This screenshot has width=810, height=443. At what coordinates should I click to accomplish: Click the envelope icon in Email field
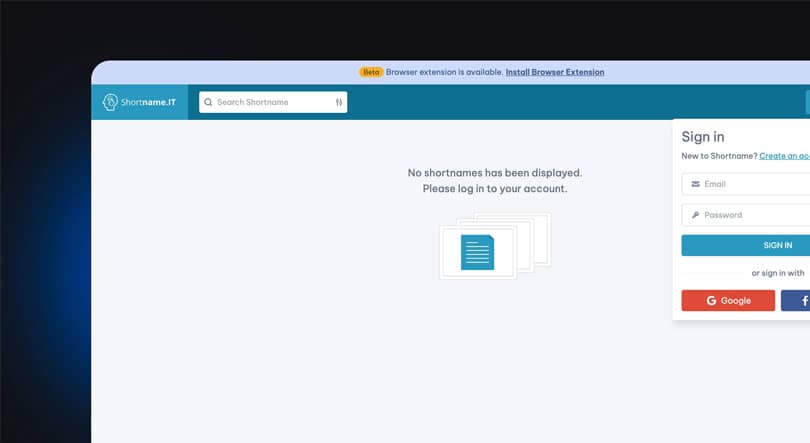[695, 184]
